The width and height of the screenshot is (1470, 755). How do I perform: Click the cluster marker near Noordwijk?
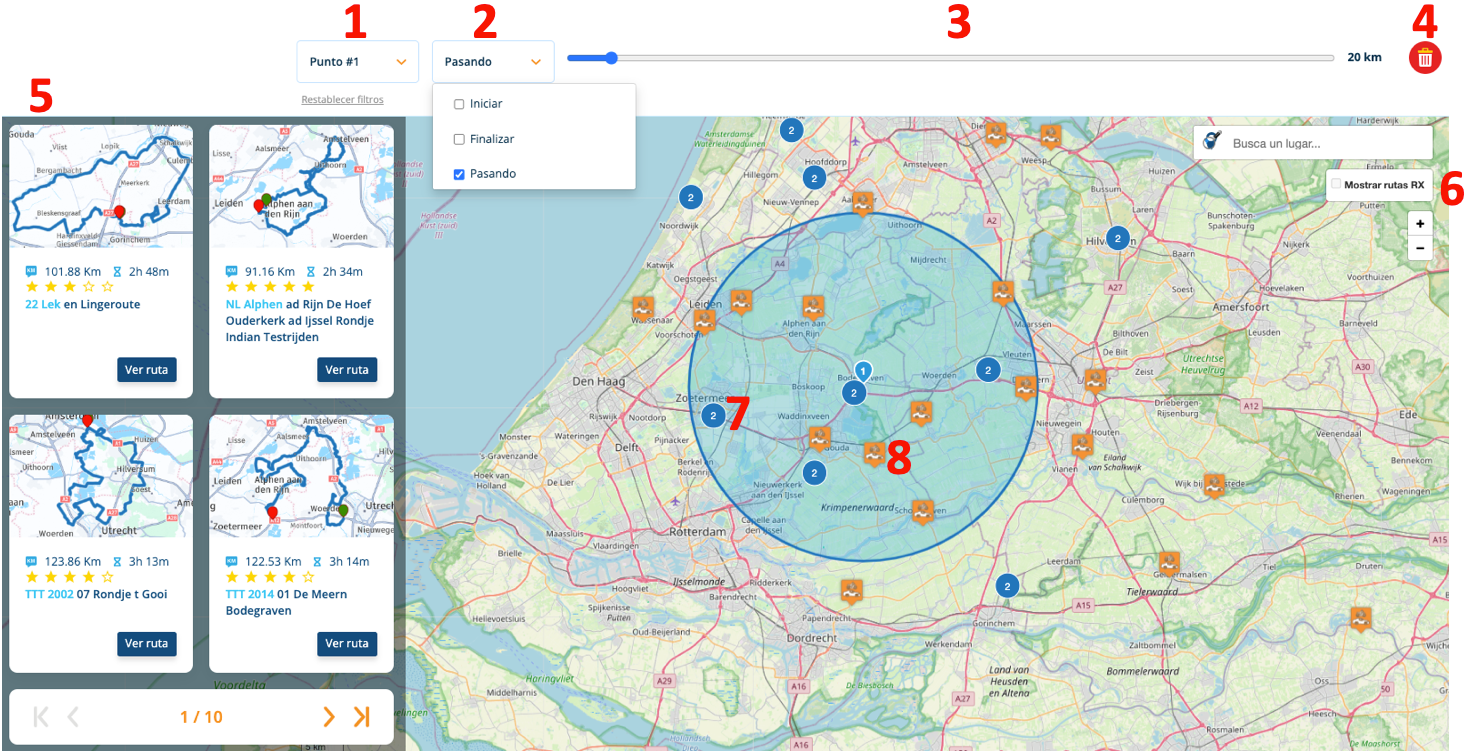click(x=689, y=197)
